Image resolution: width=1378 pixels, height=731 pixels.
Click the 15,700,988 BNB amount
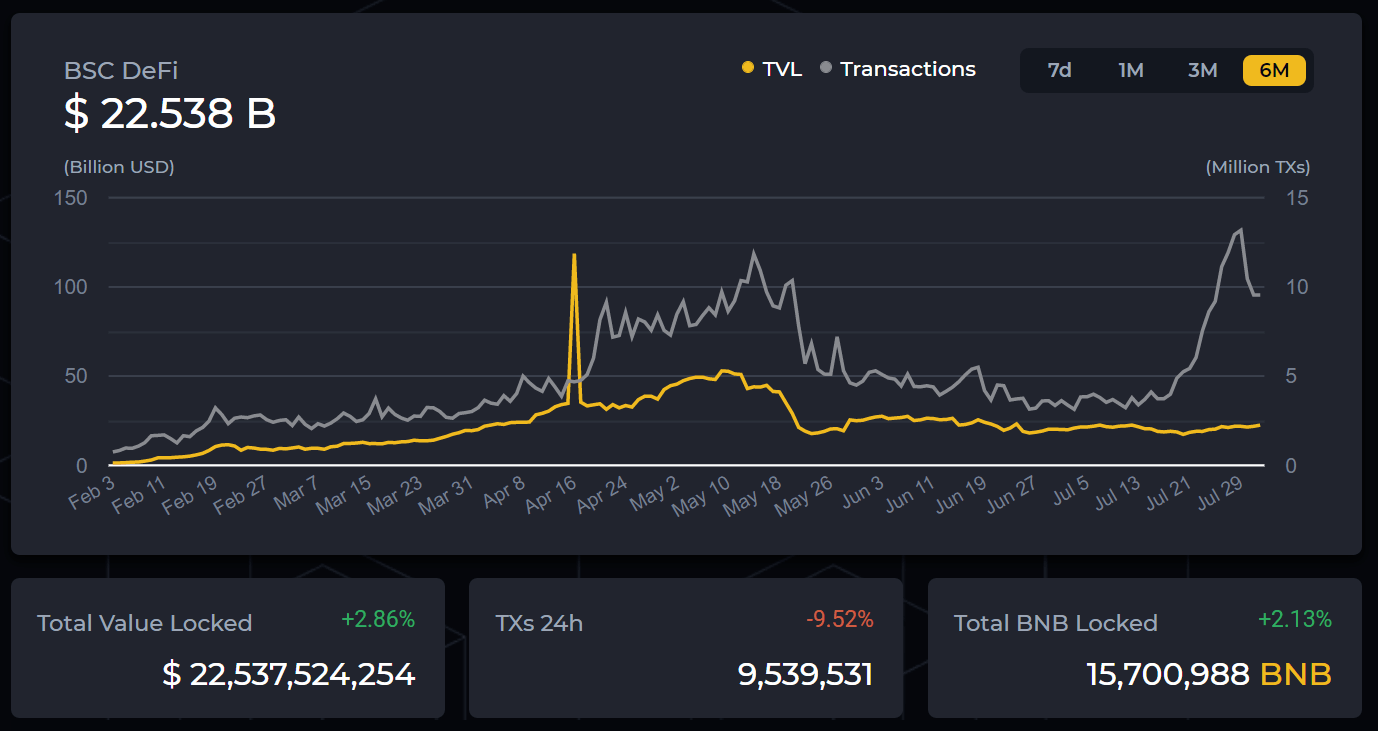pyautogui.click(x=1209, y=675)
